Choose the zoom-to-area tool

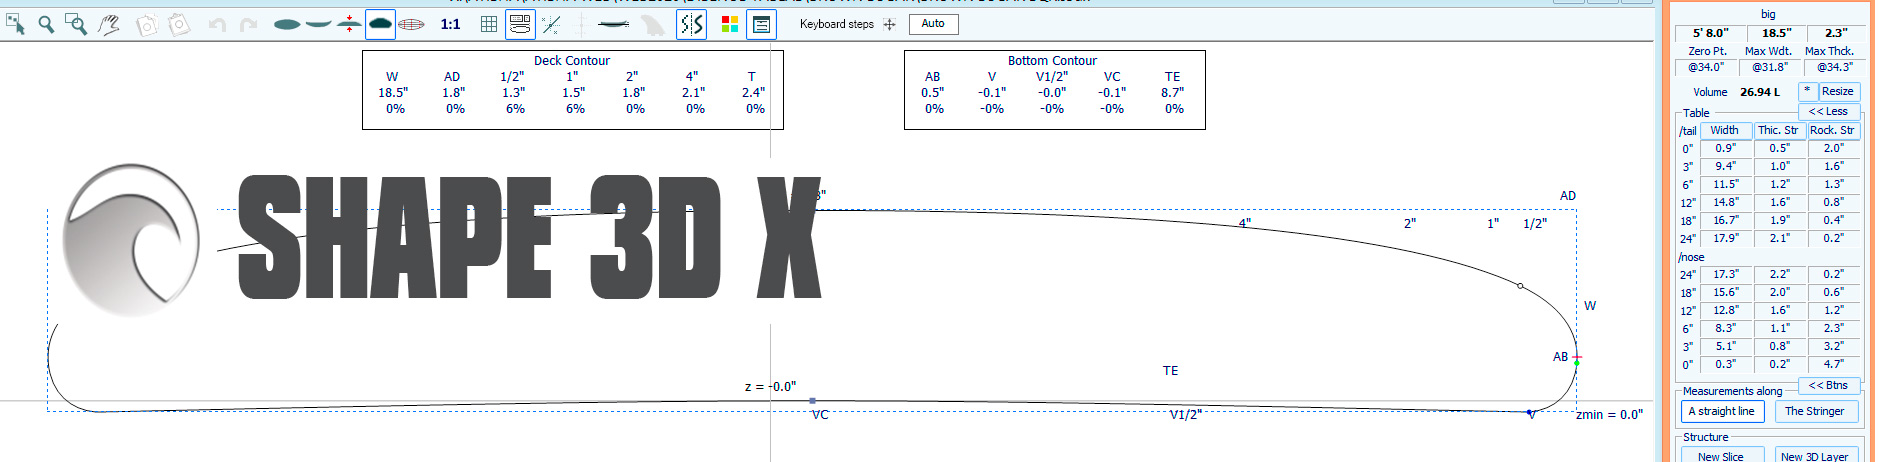tap(76, 24)
